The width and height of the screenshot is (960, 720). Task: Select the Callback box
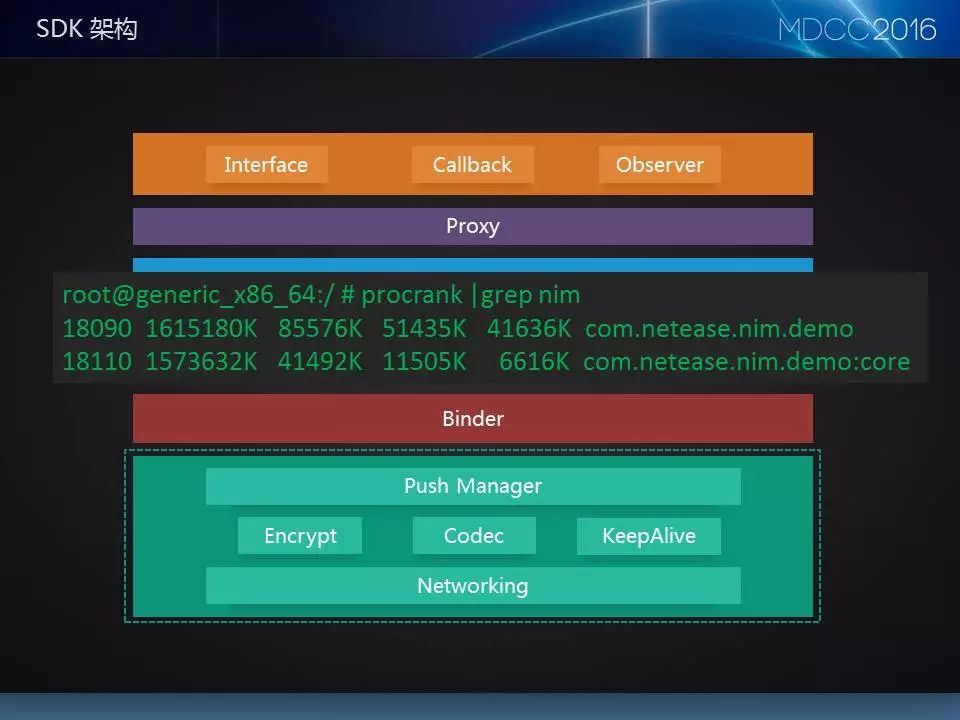pos(472,164)
